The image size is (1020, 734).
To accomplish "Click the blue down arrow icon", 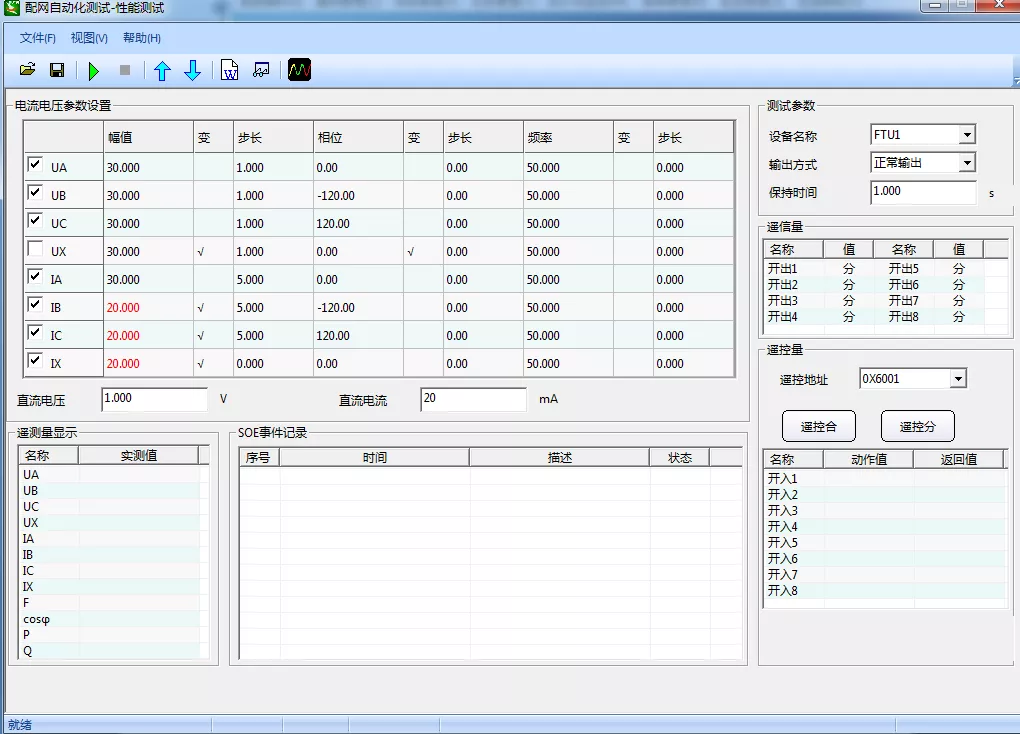I will [193, 70].
